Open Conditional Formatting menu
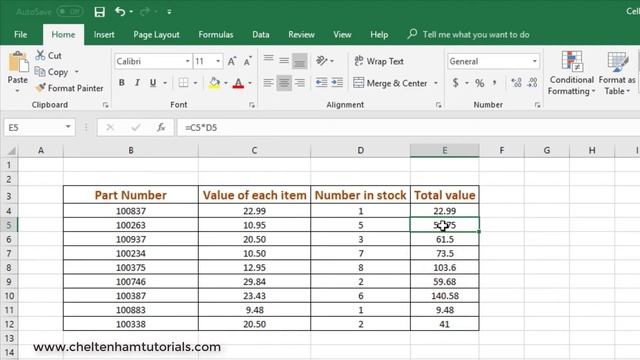 571,73
